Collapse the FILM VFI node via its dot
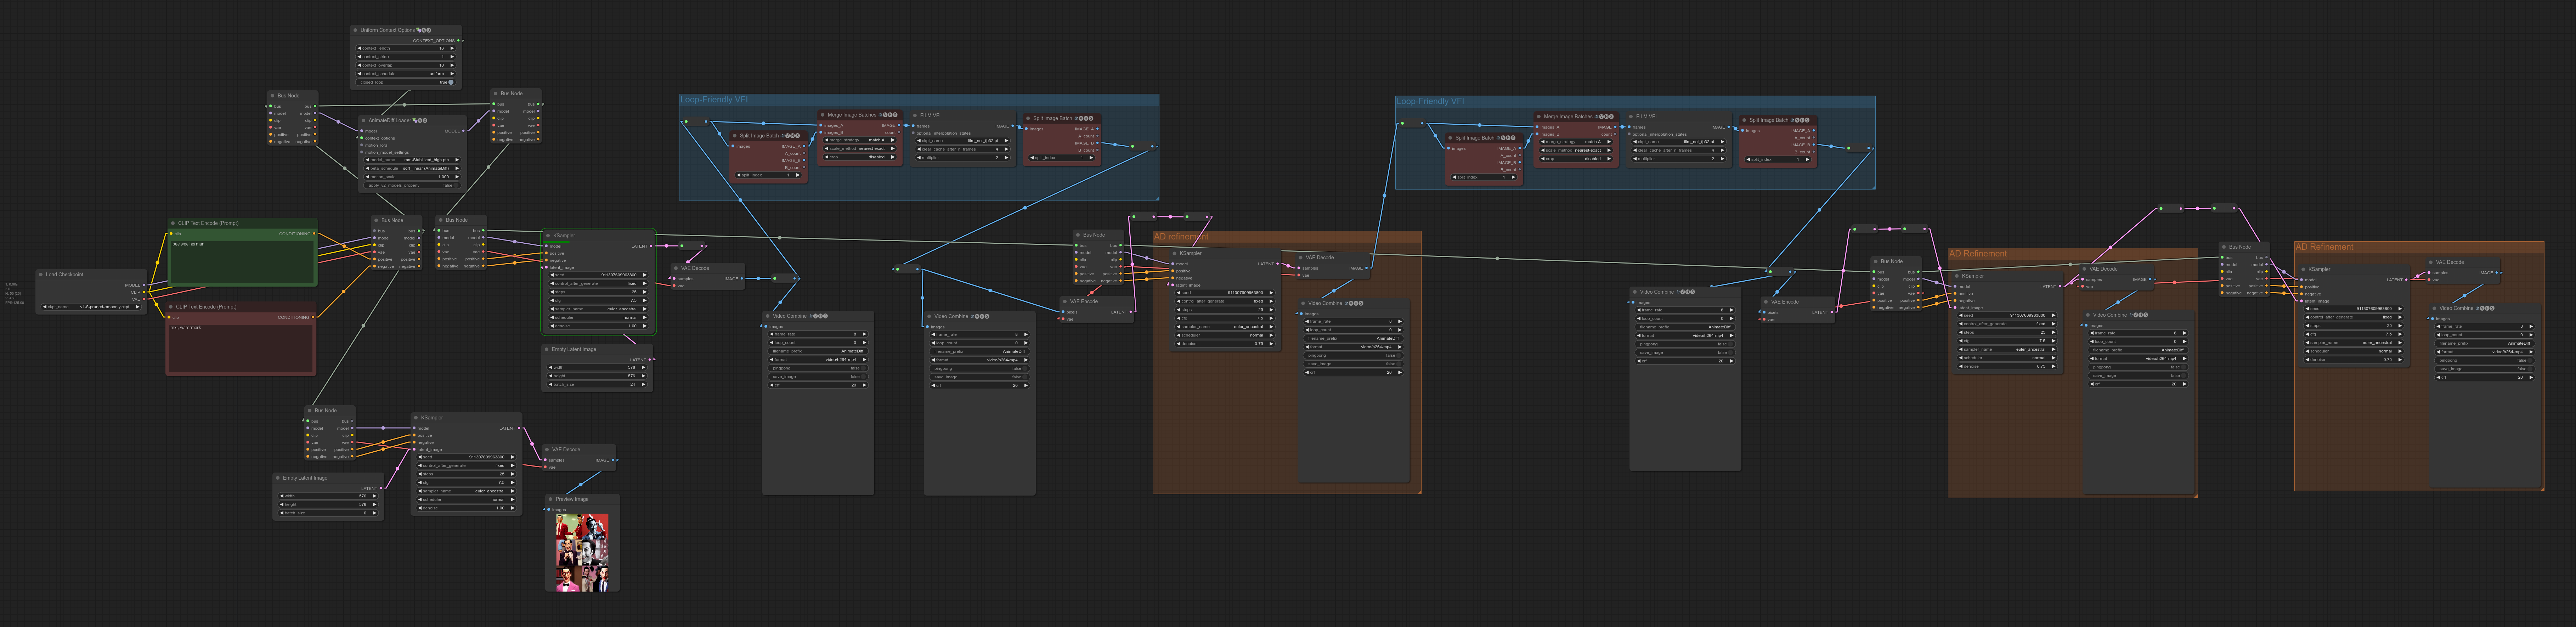The width and height of the screenshot is (2576, 627). [x=915, y=115]
